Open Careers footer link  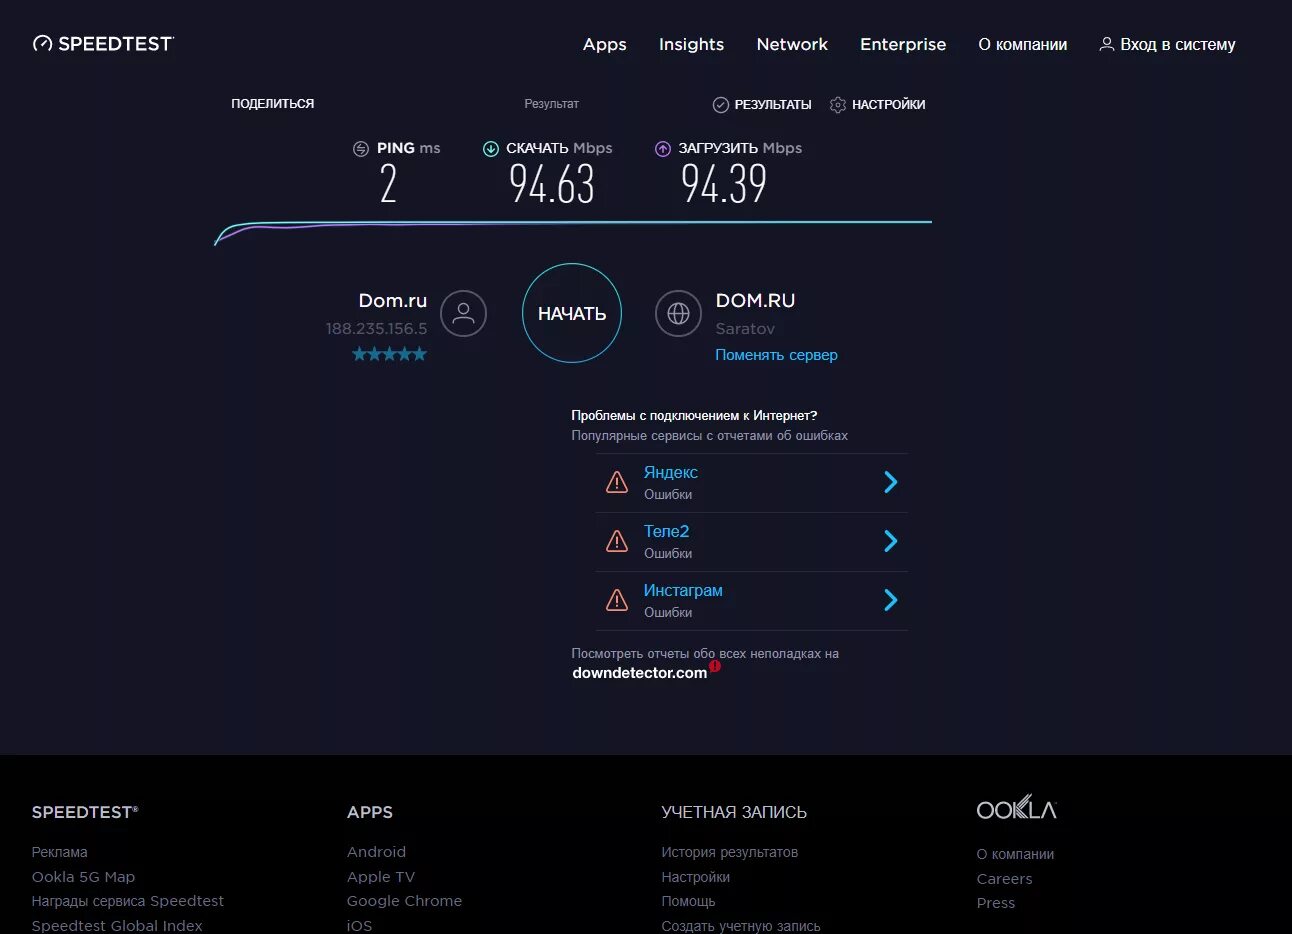(1004, 879)
